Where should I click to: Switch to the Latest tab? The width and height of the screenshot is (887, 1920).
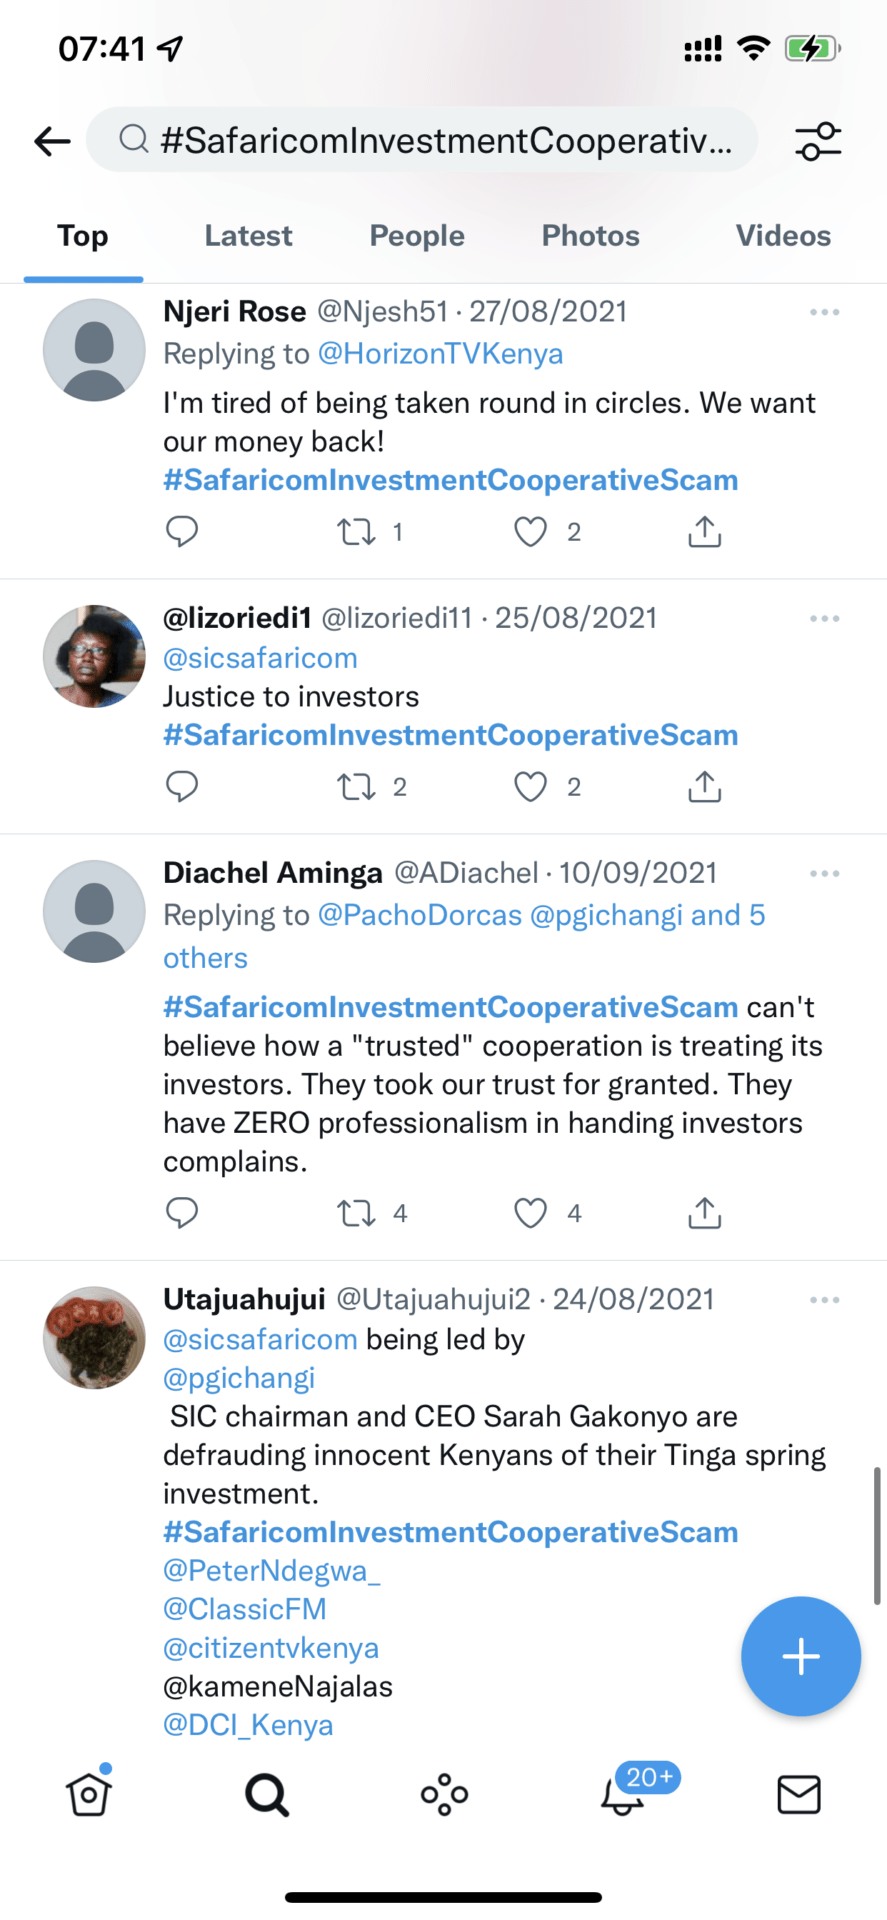click(248, 236)
